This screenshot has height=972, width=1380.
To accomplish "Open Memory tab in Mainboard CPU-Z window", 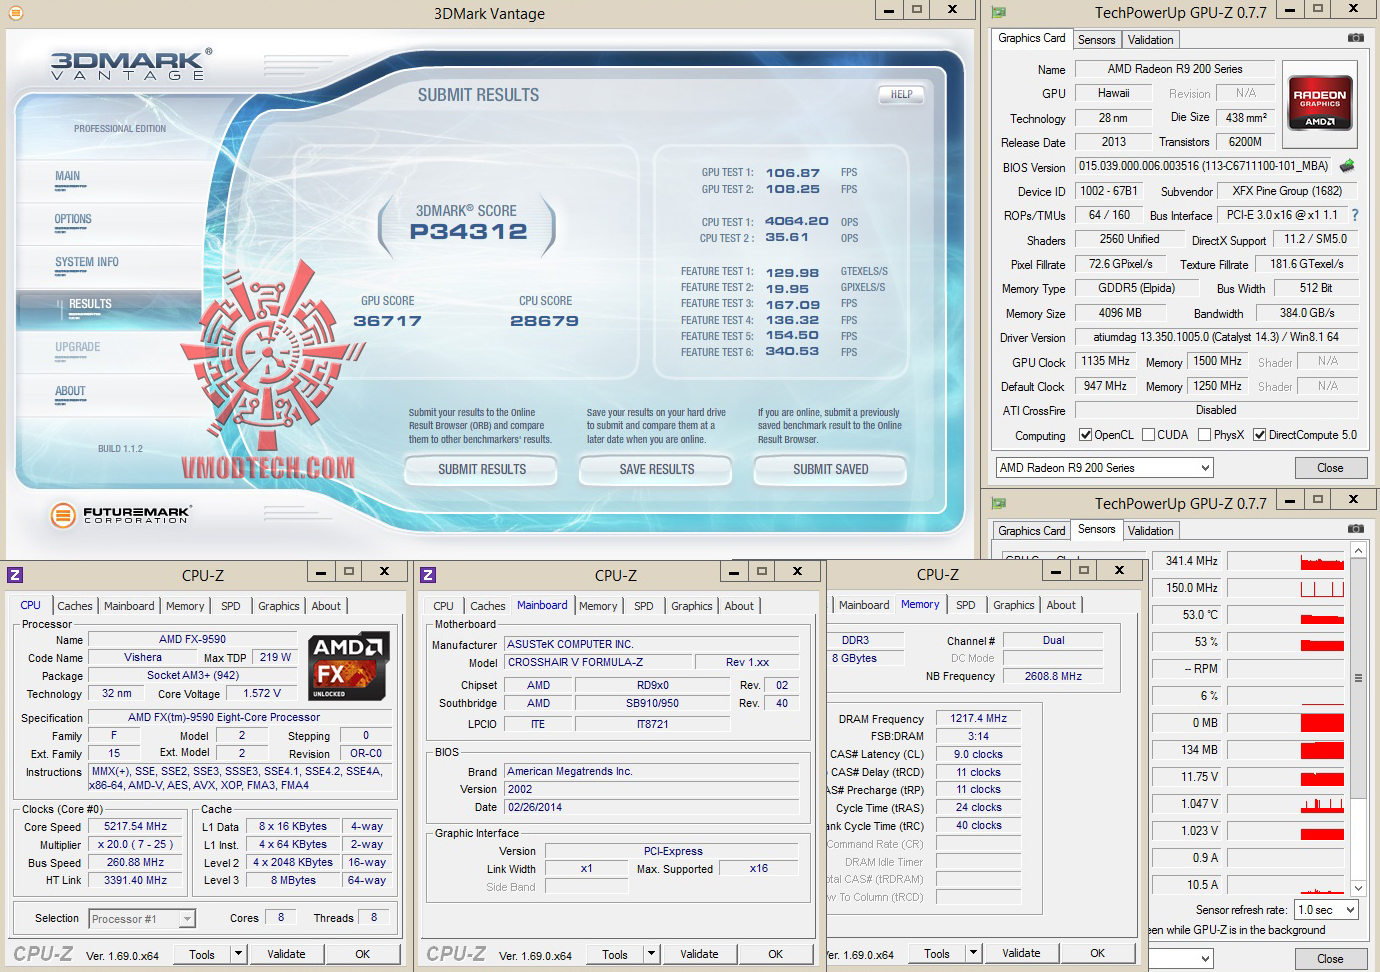I will point(598,606).
